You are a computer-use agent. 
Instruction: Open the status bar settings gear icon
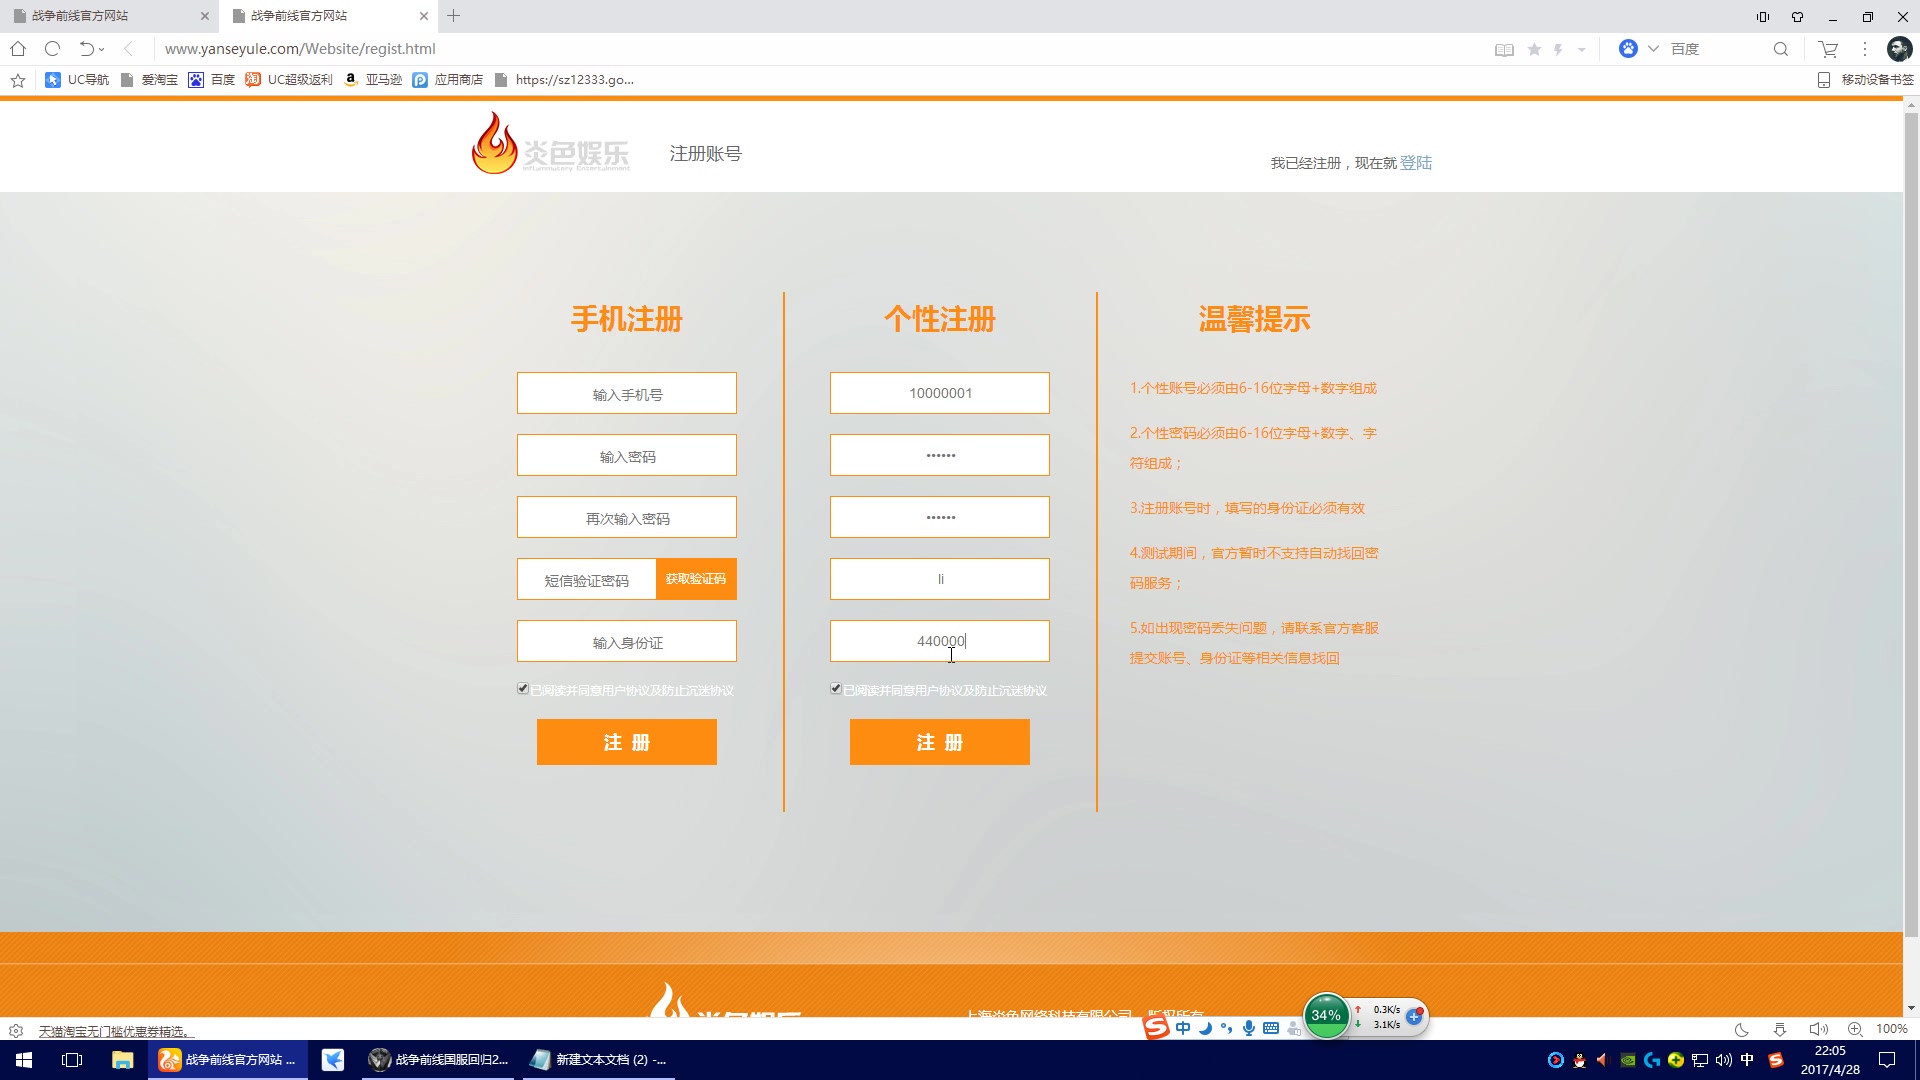point(16,1031)
